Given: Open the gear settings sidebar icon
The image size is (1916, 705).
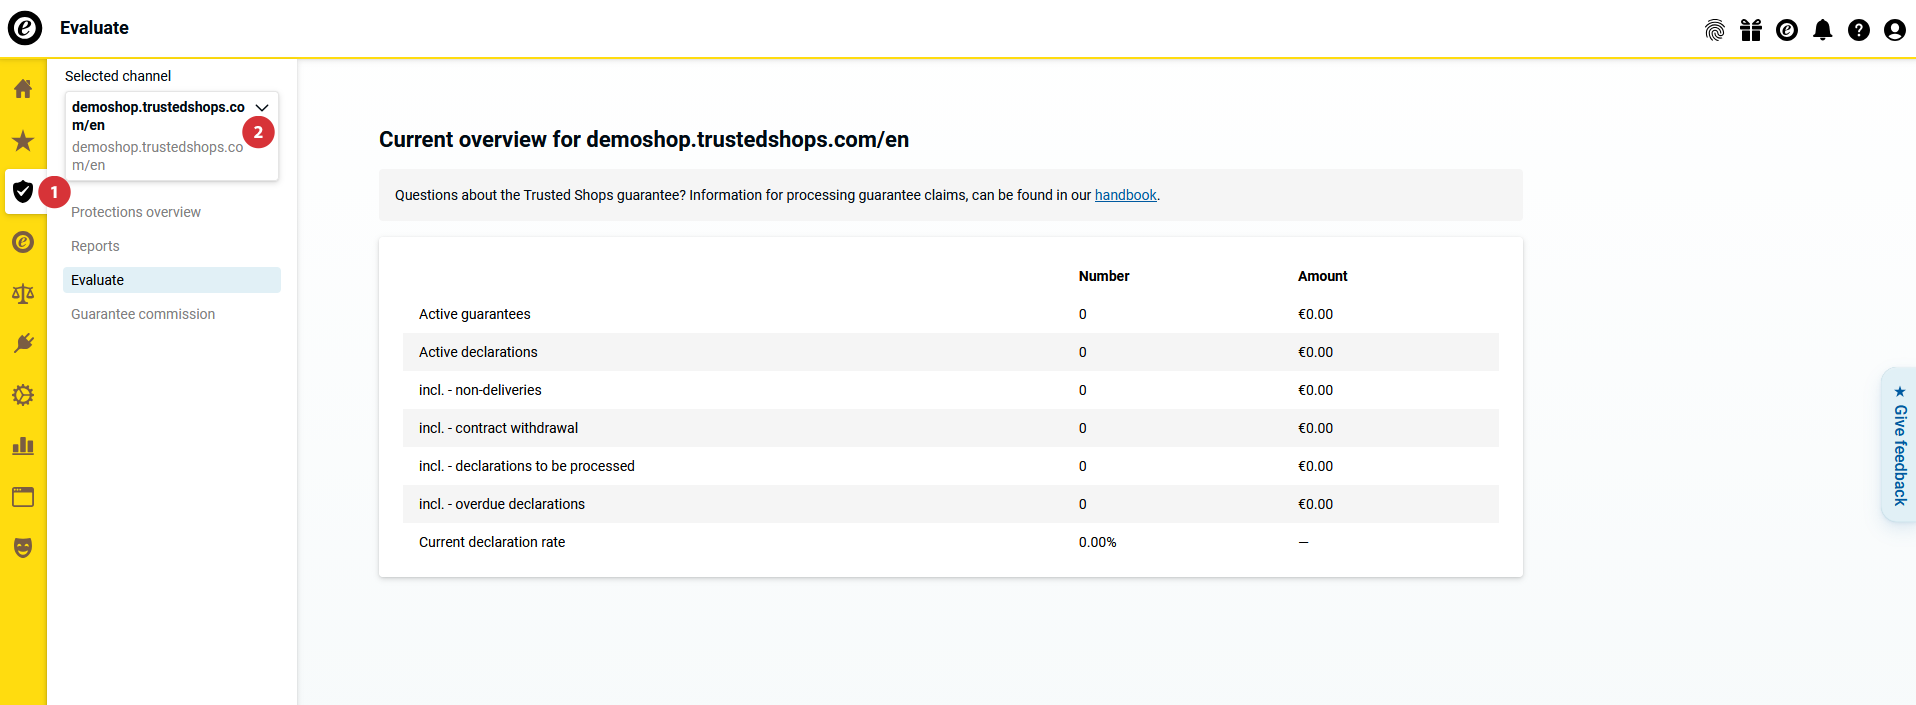Looking at the screenshot, I should [x=23, y=395].
